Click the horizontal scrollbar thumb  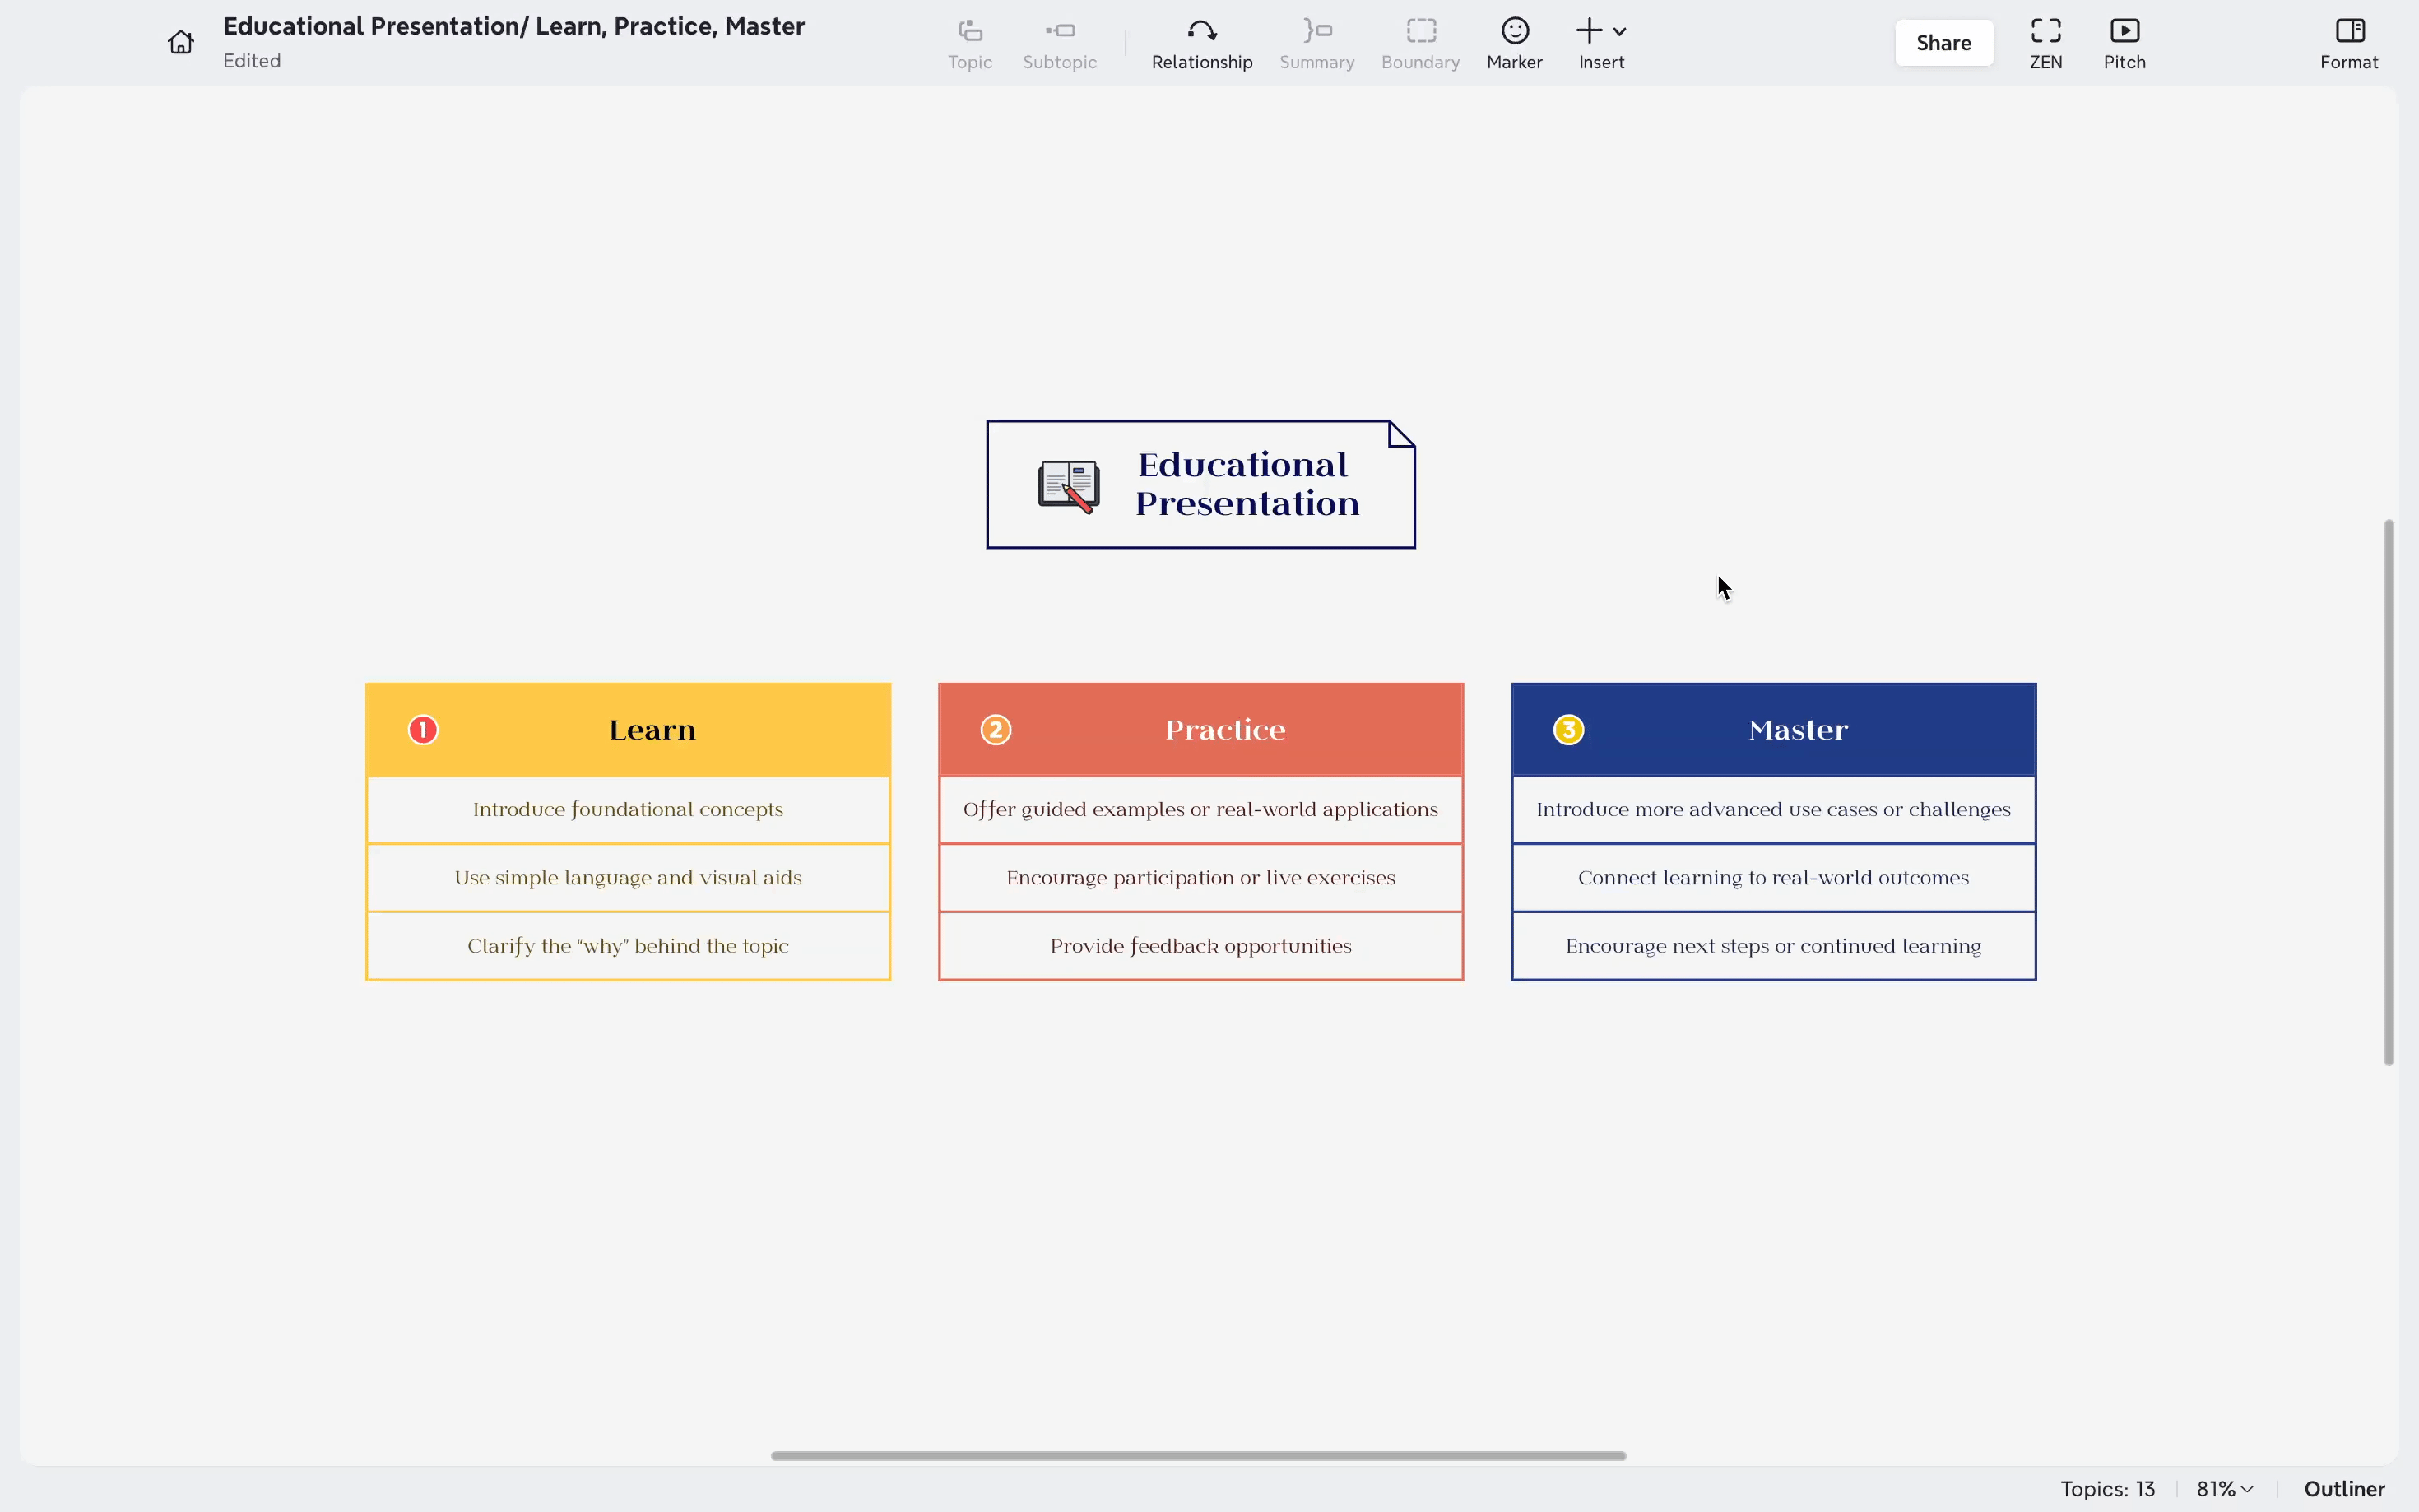click(x=1198, y=1456)
